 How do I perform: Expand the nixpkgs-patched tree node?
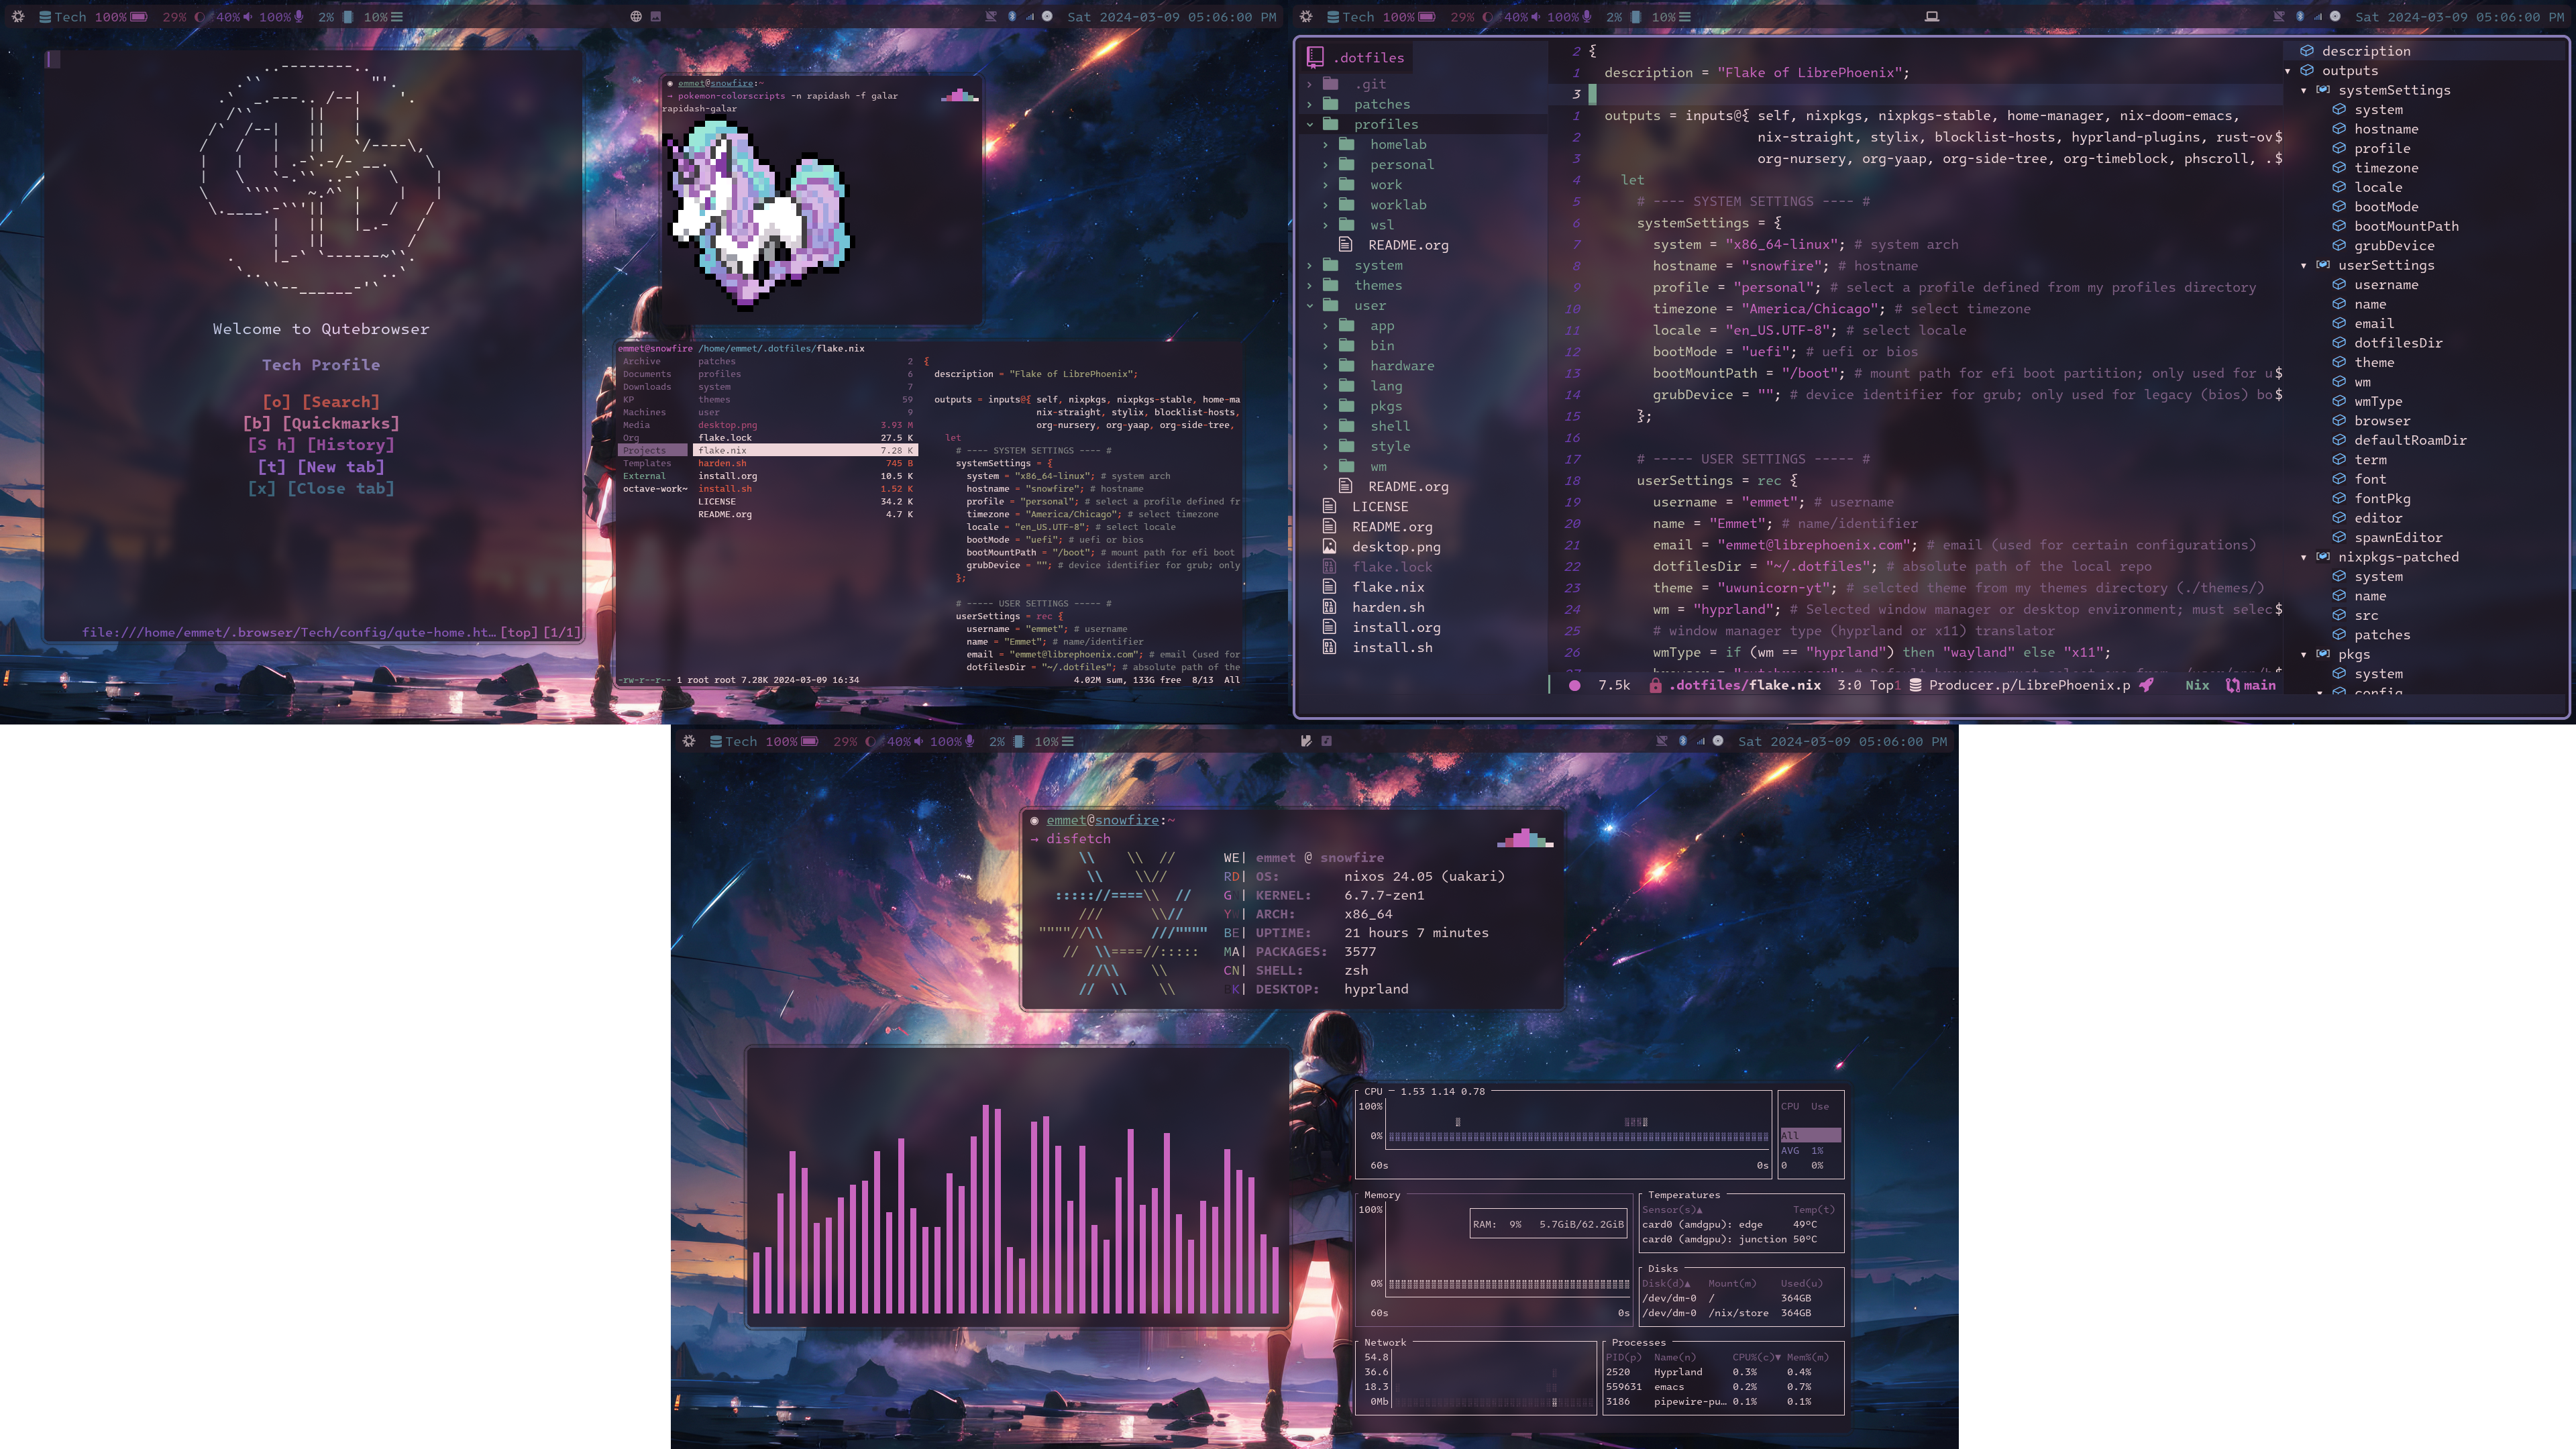coord(2304,557)
